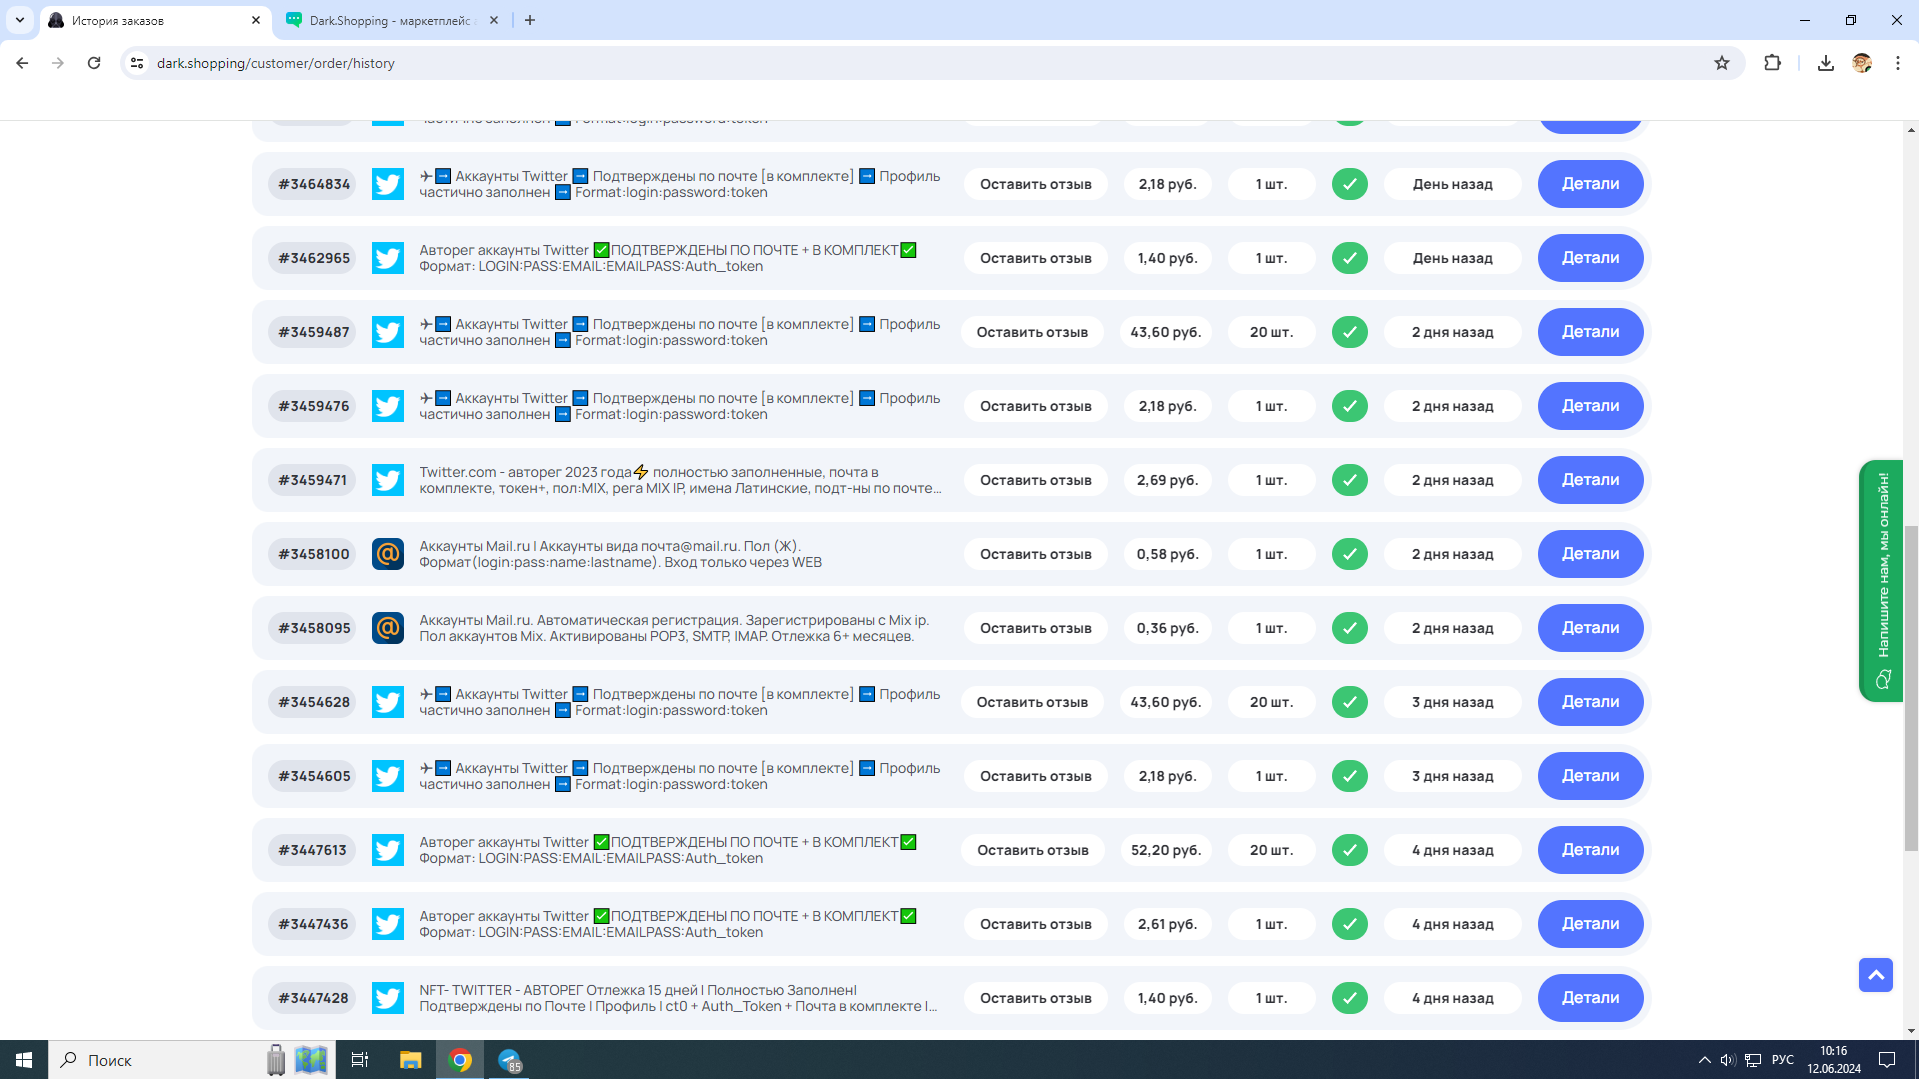Open File Explorer from the taskbar
The height and width of the screenshot is (1079, 1919).
click(410, 1060)
